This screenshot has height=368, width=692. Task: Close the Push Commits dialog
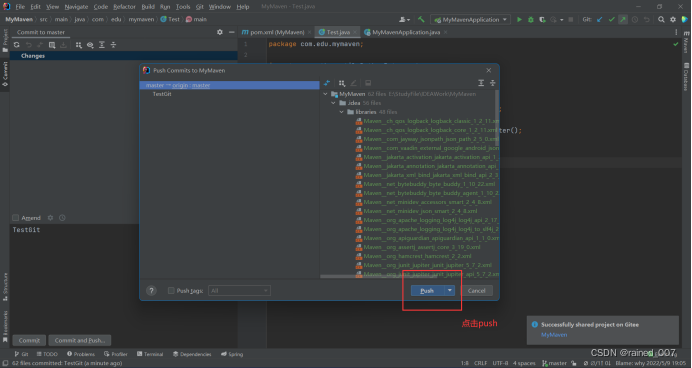coord(489,70)
